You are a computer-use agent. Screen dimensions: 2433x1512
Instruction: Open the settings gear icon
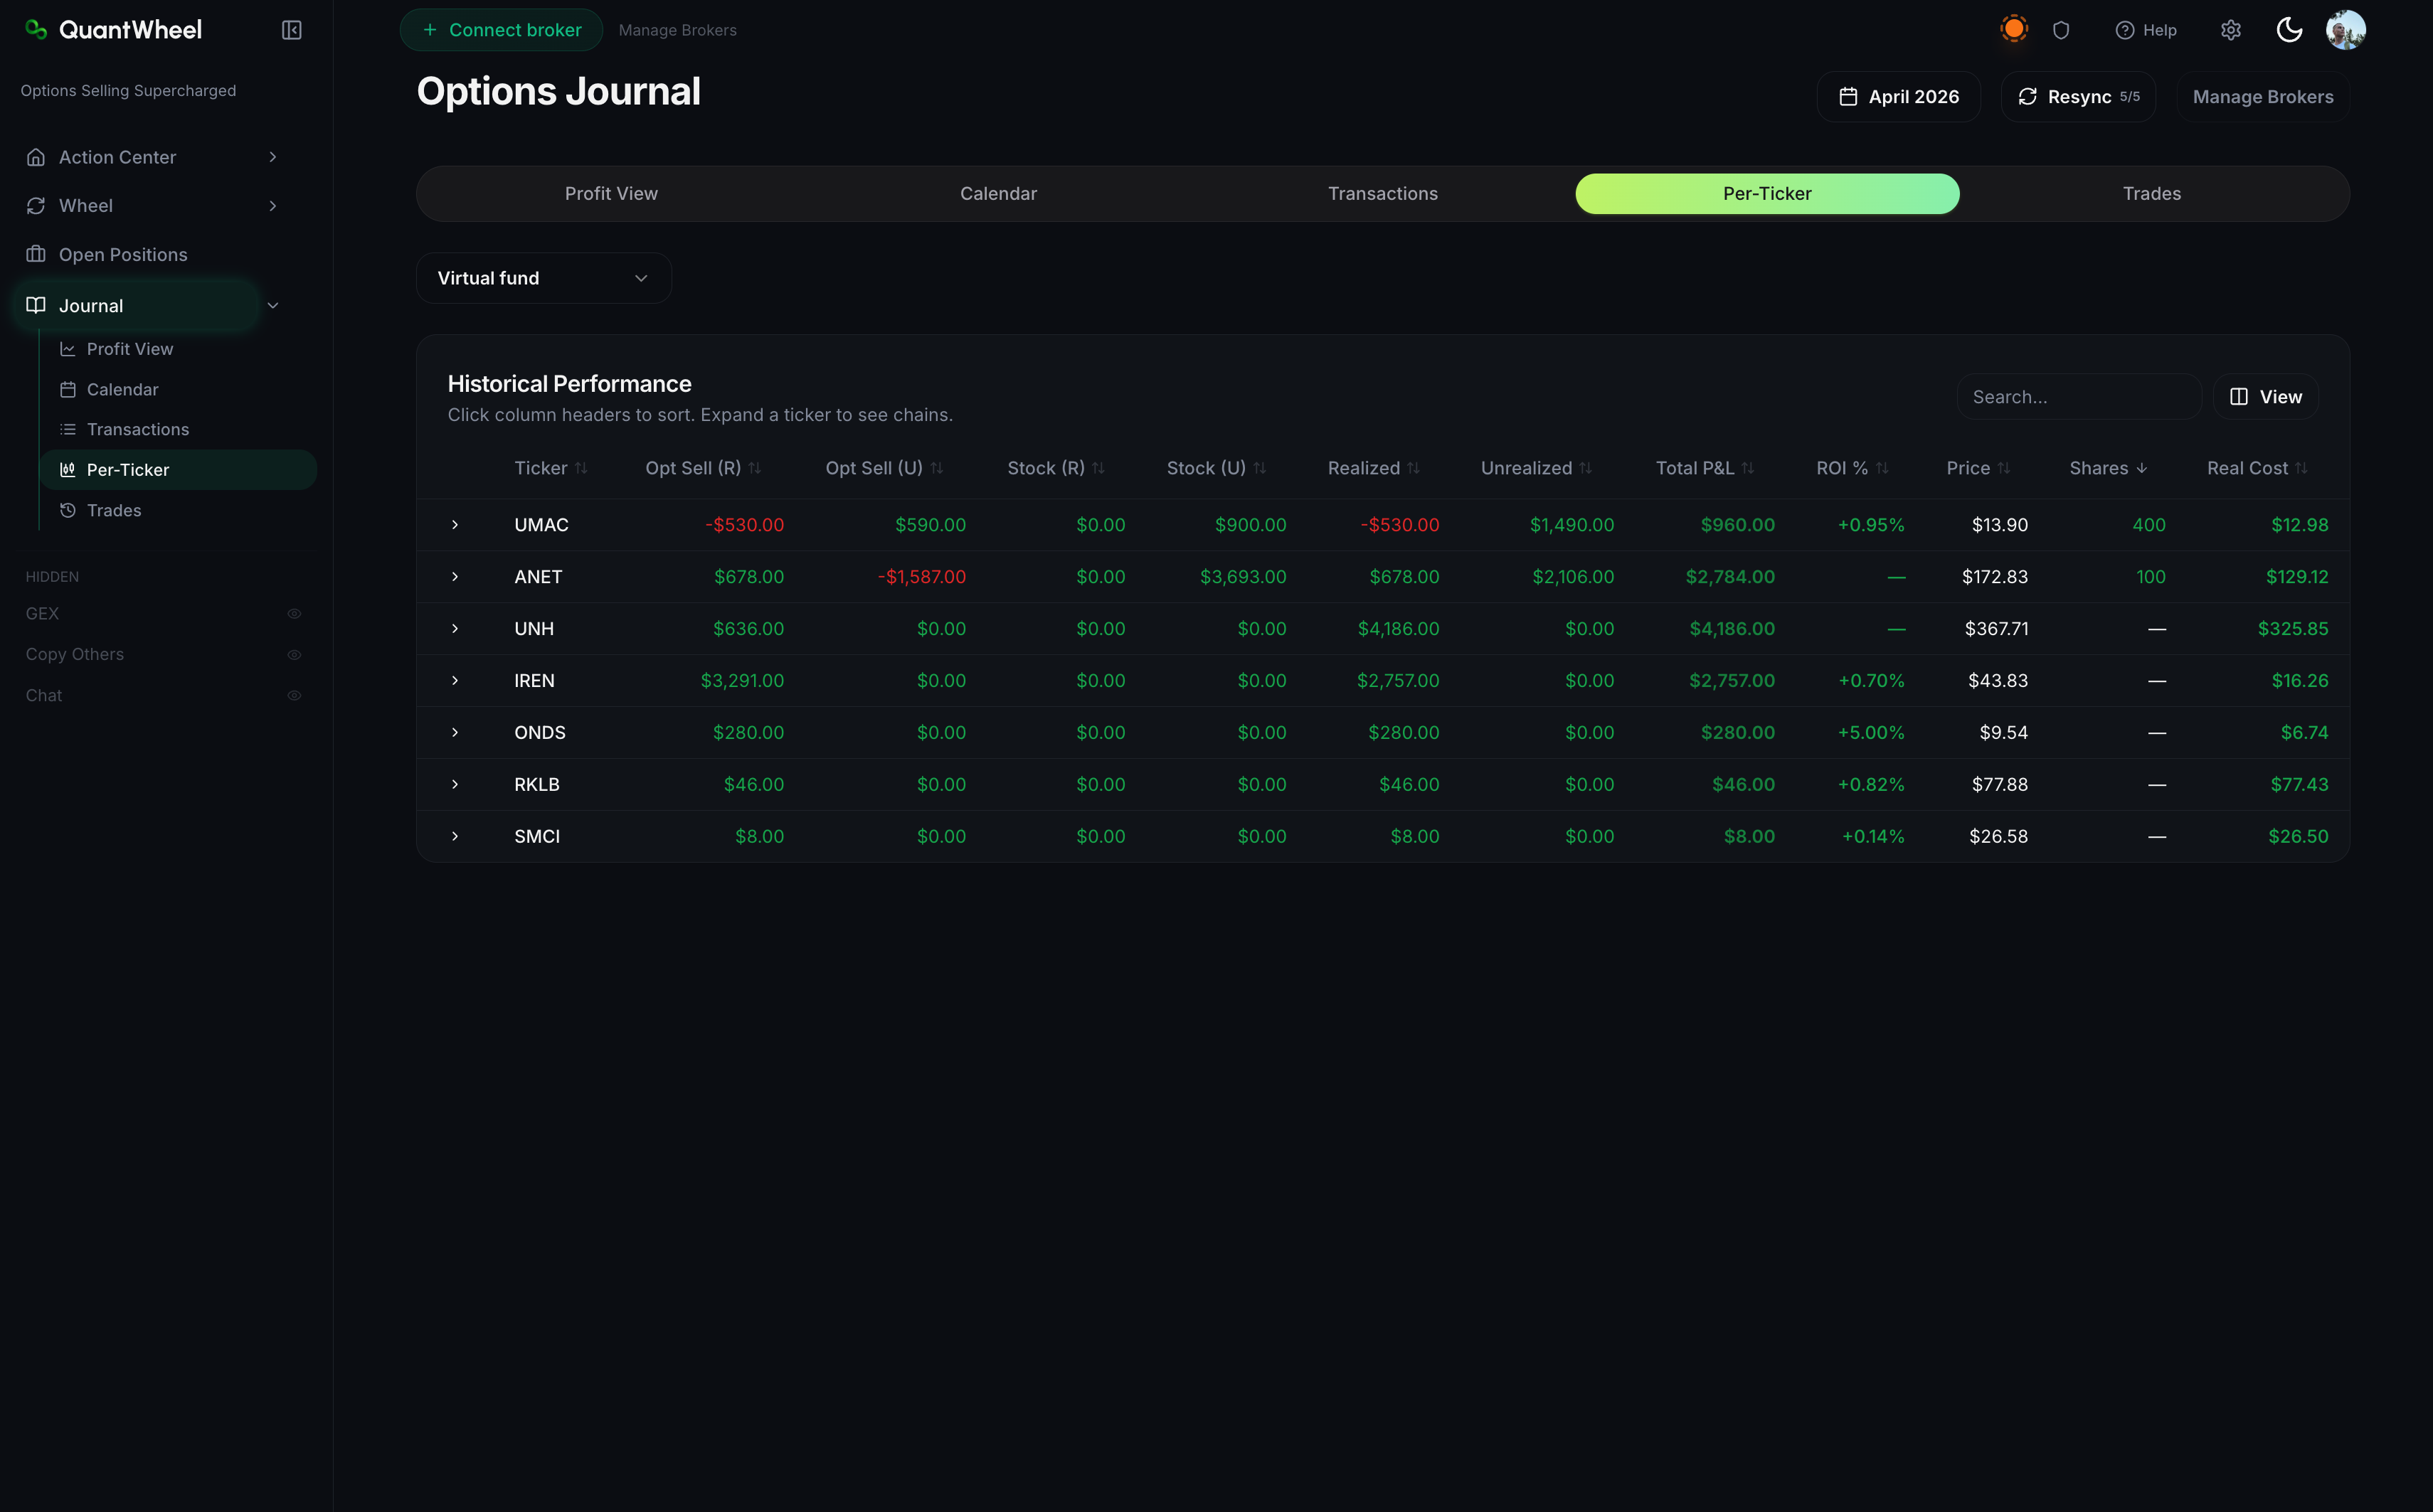2231,30
